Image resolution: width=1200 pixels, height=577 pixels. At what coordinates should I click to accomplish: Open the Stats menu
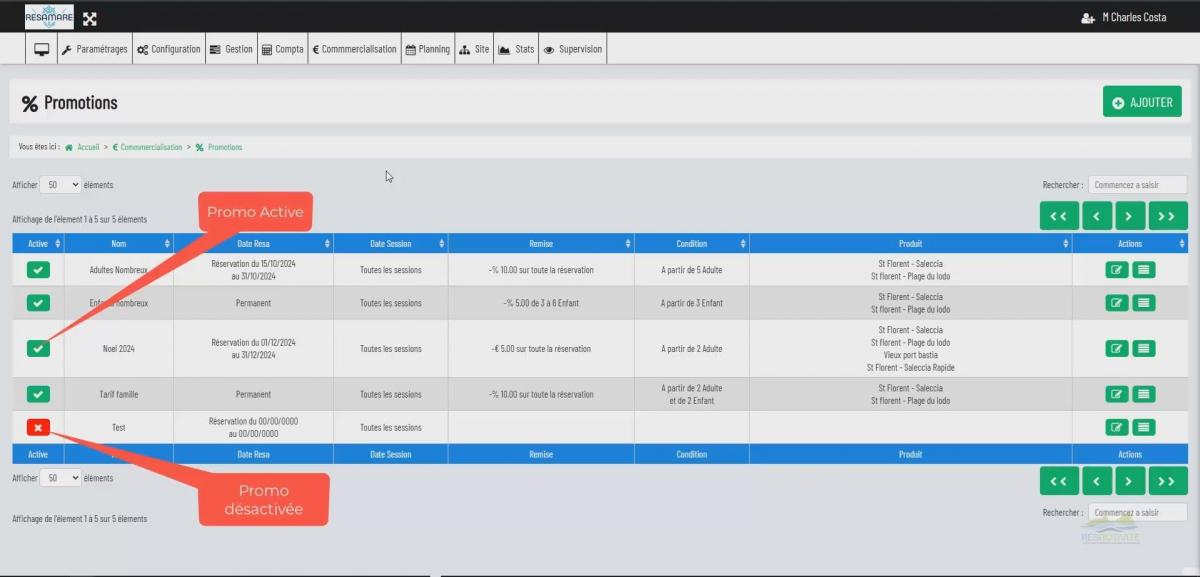click(516, 49)
